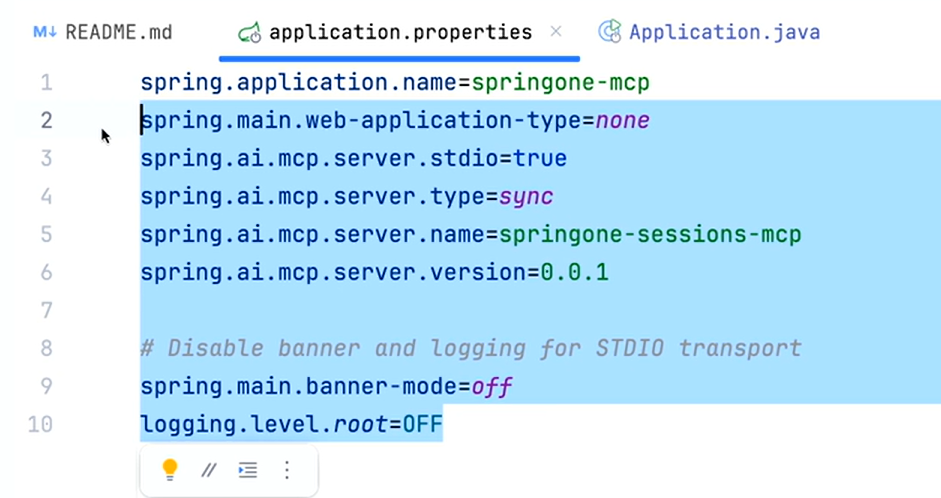The height and width of the screenshot is (498, 941).
Task: Open the Application.java tab
Action: click(724, 32)
